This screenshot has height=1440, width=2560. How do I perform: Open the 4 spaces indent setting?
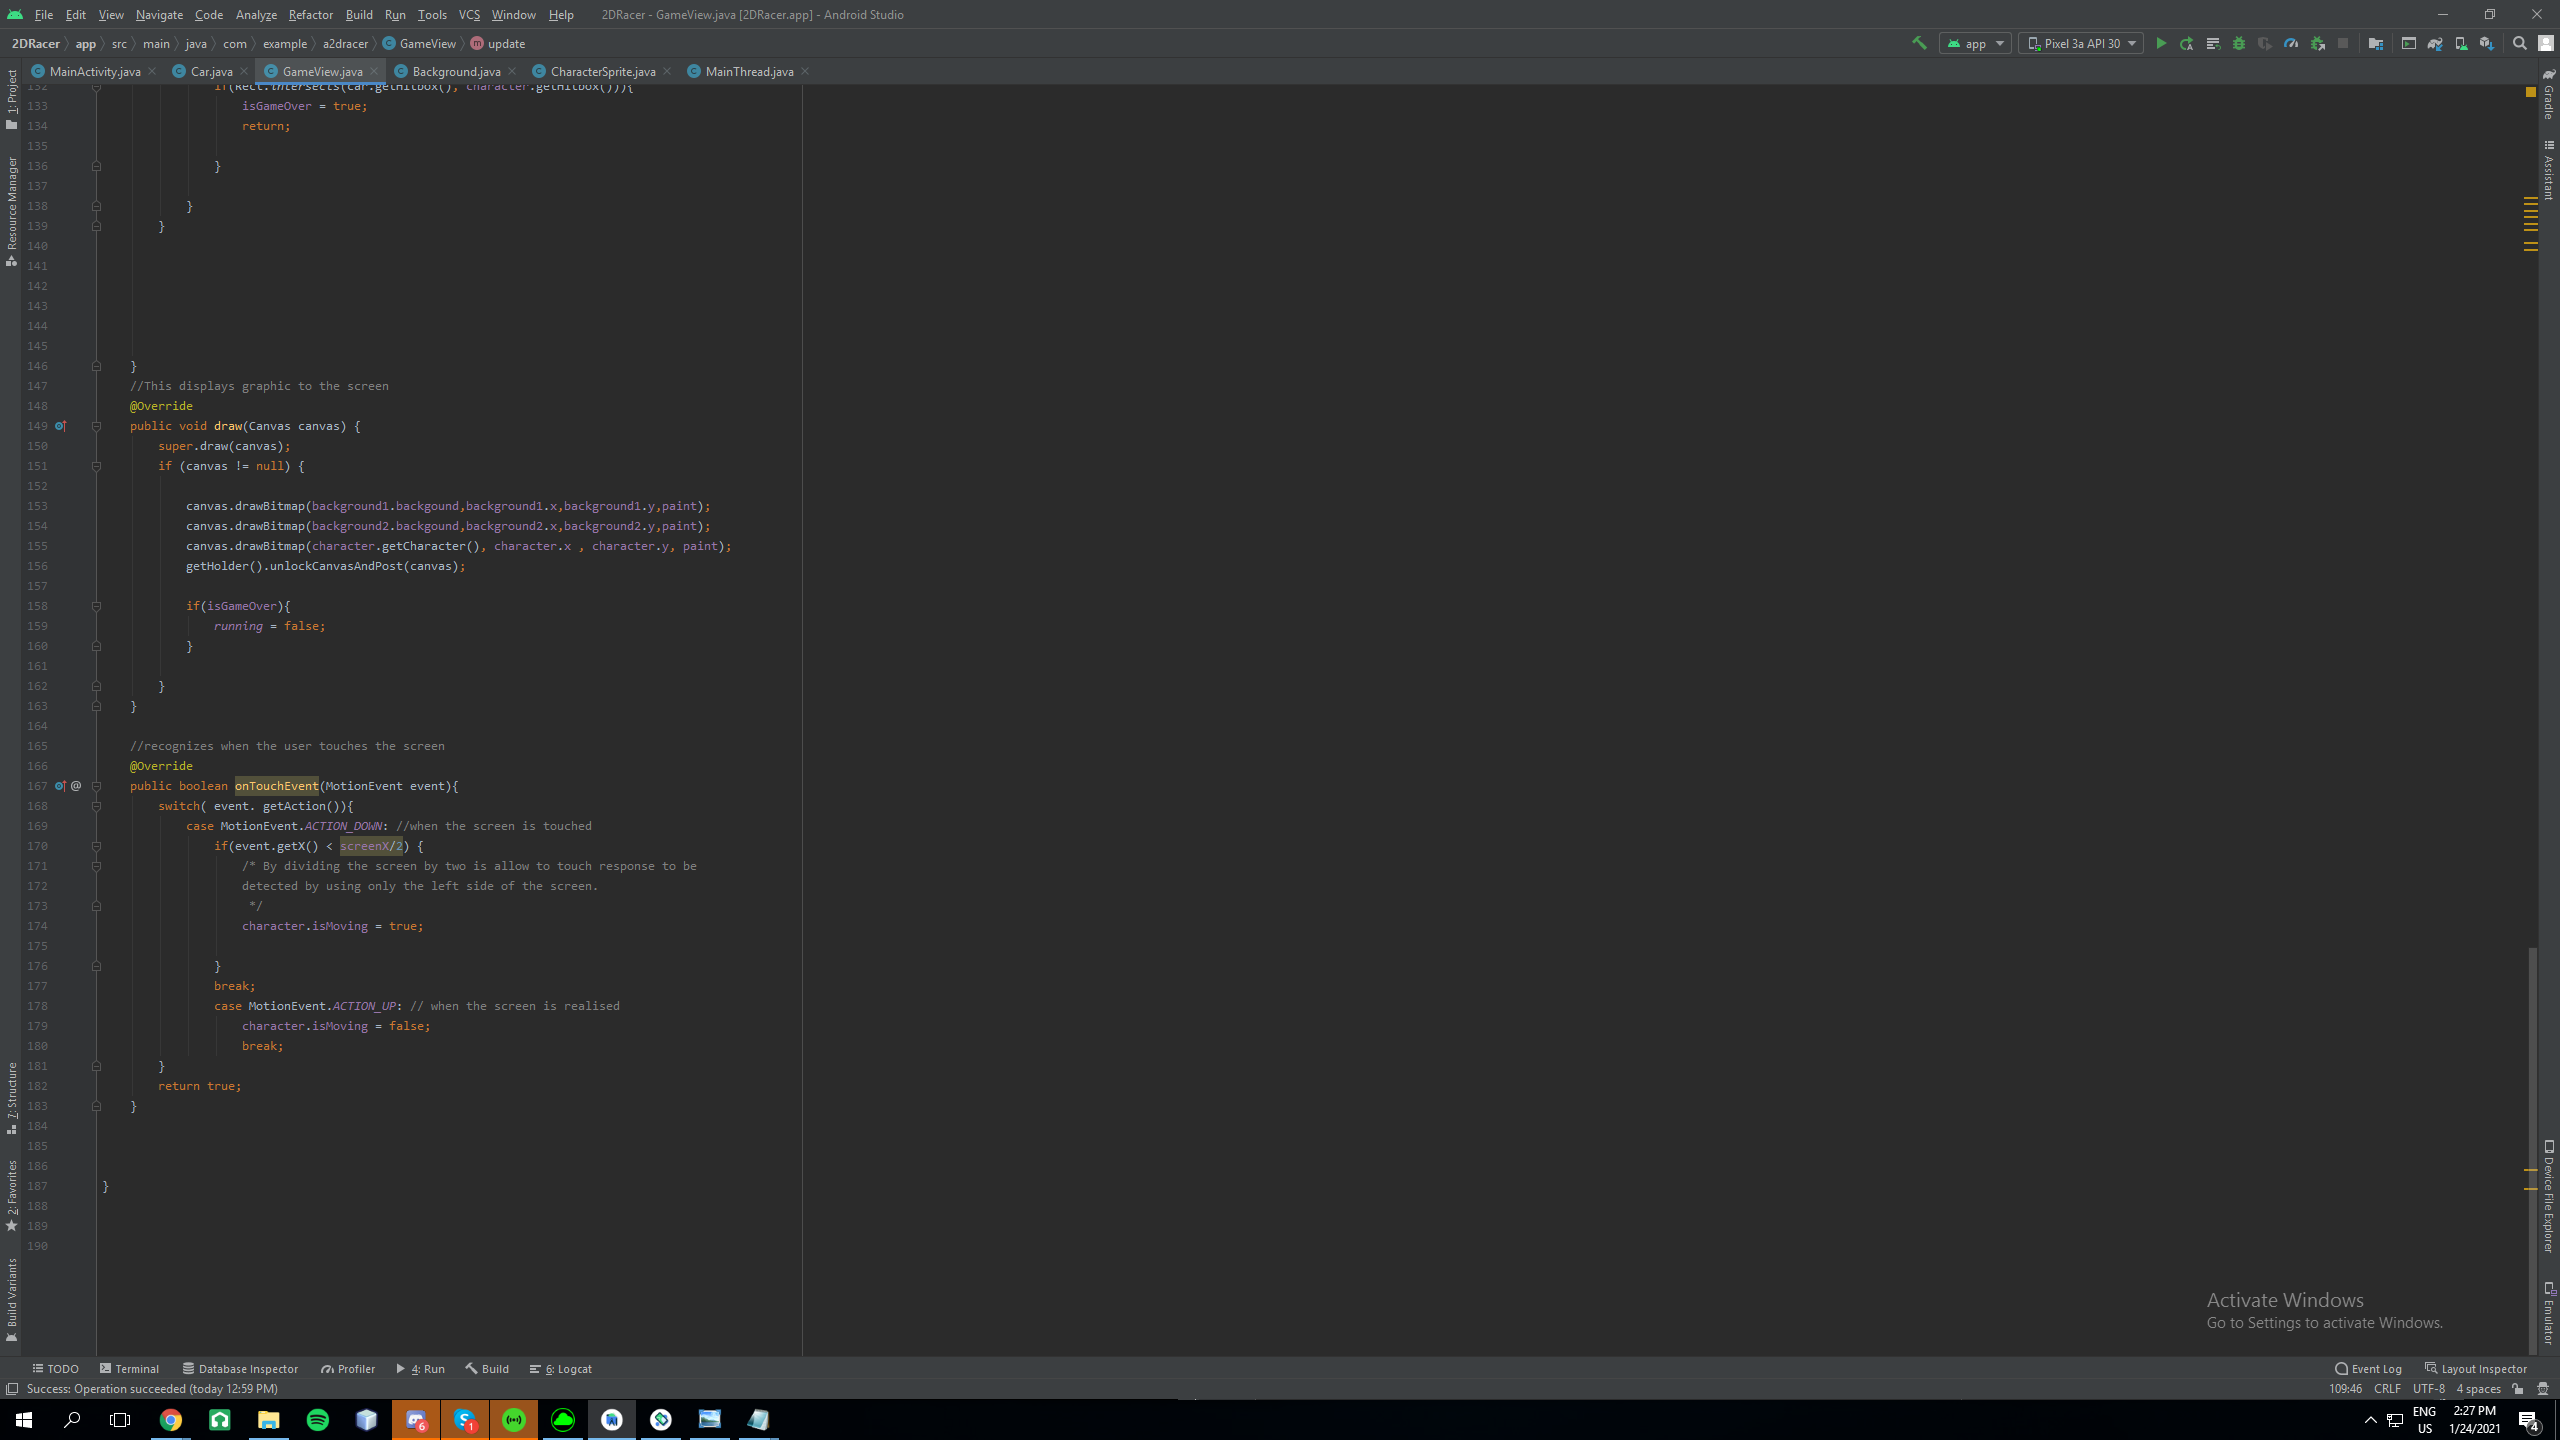pos(2478,1388)
